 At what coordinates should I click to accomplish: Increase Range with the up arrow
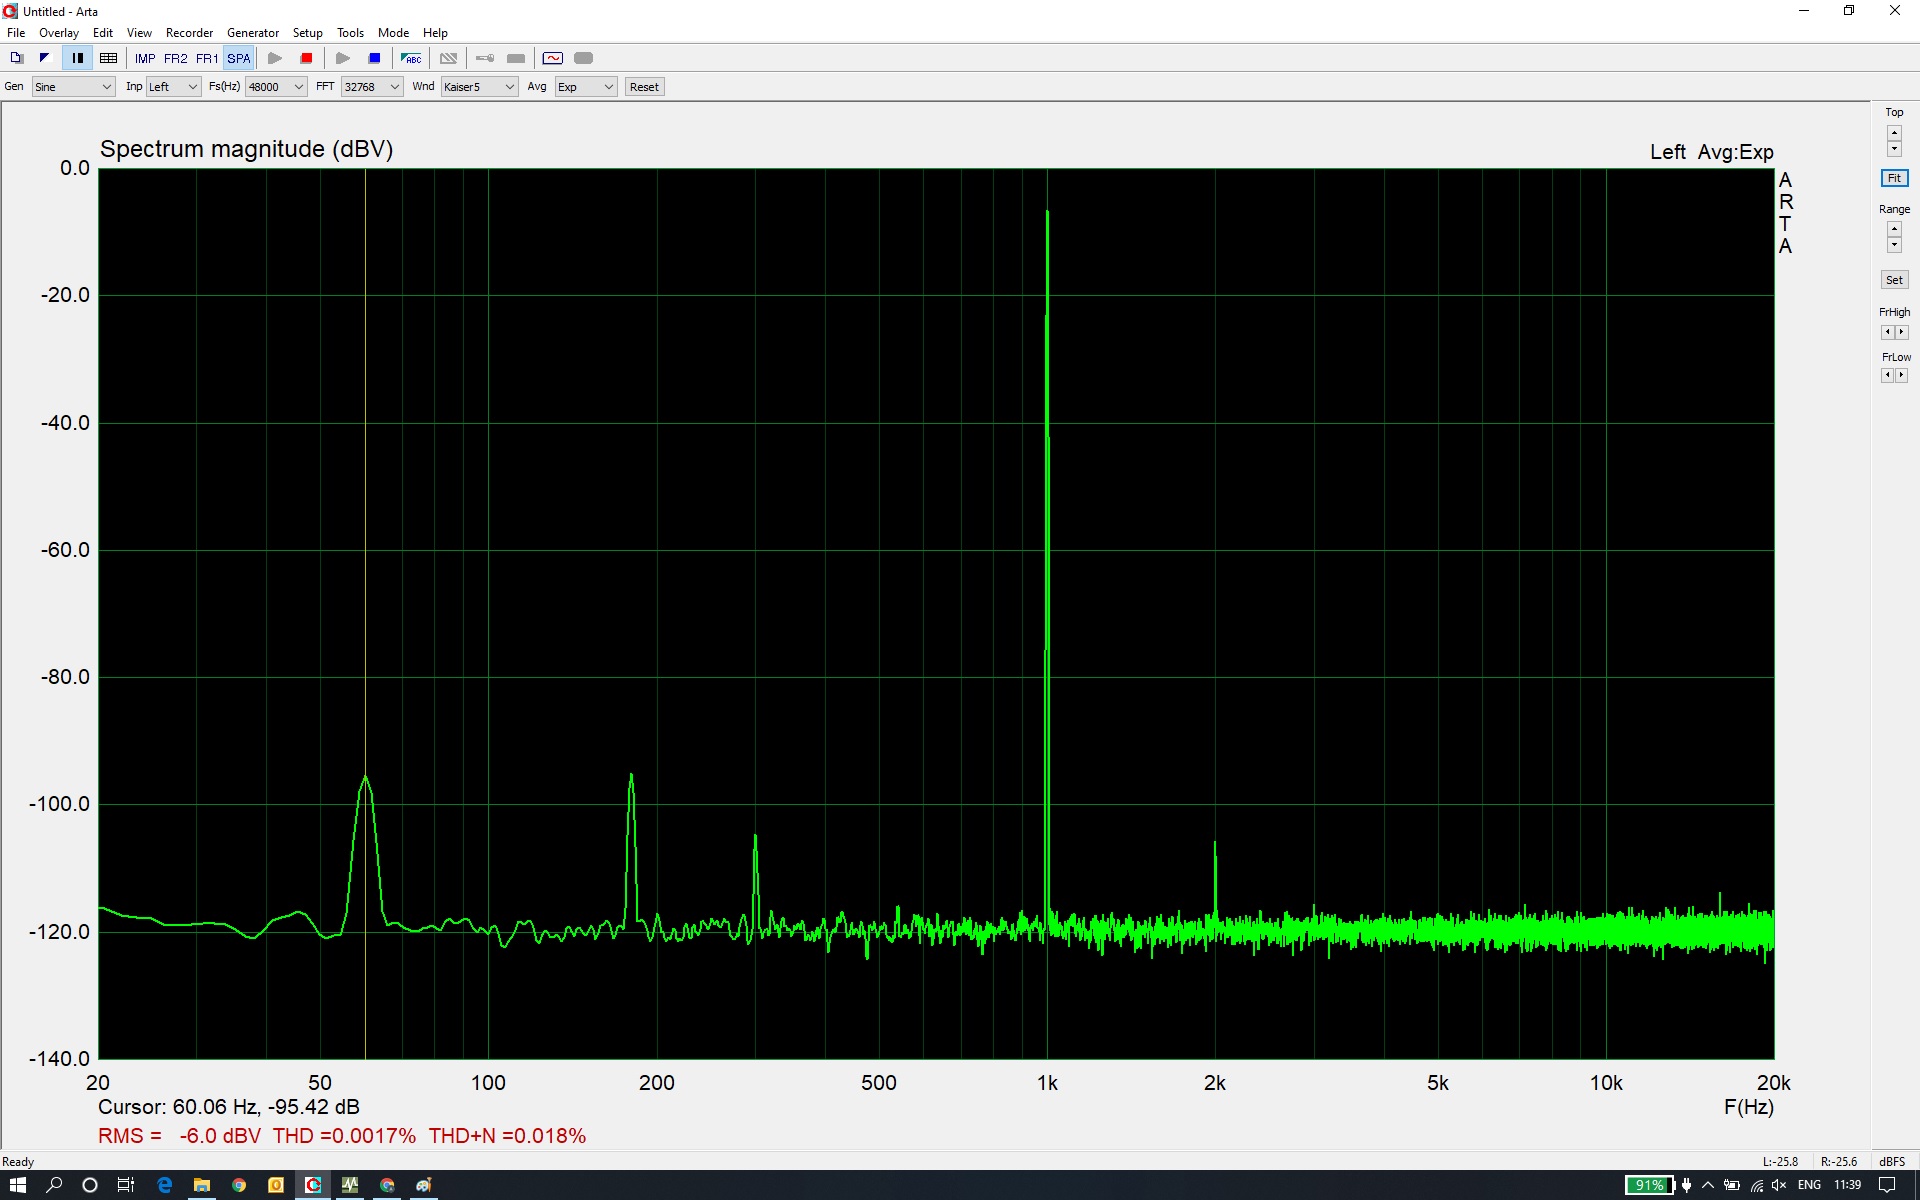tap(1894, 229)
